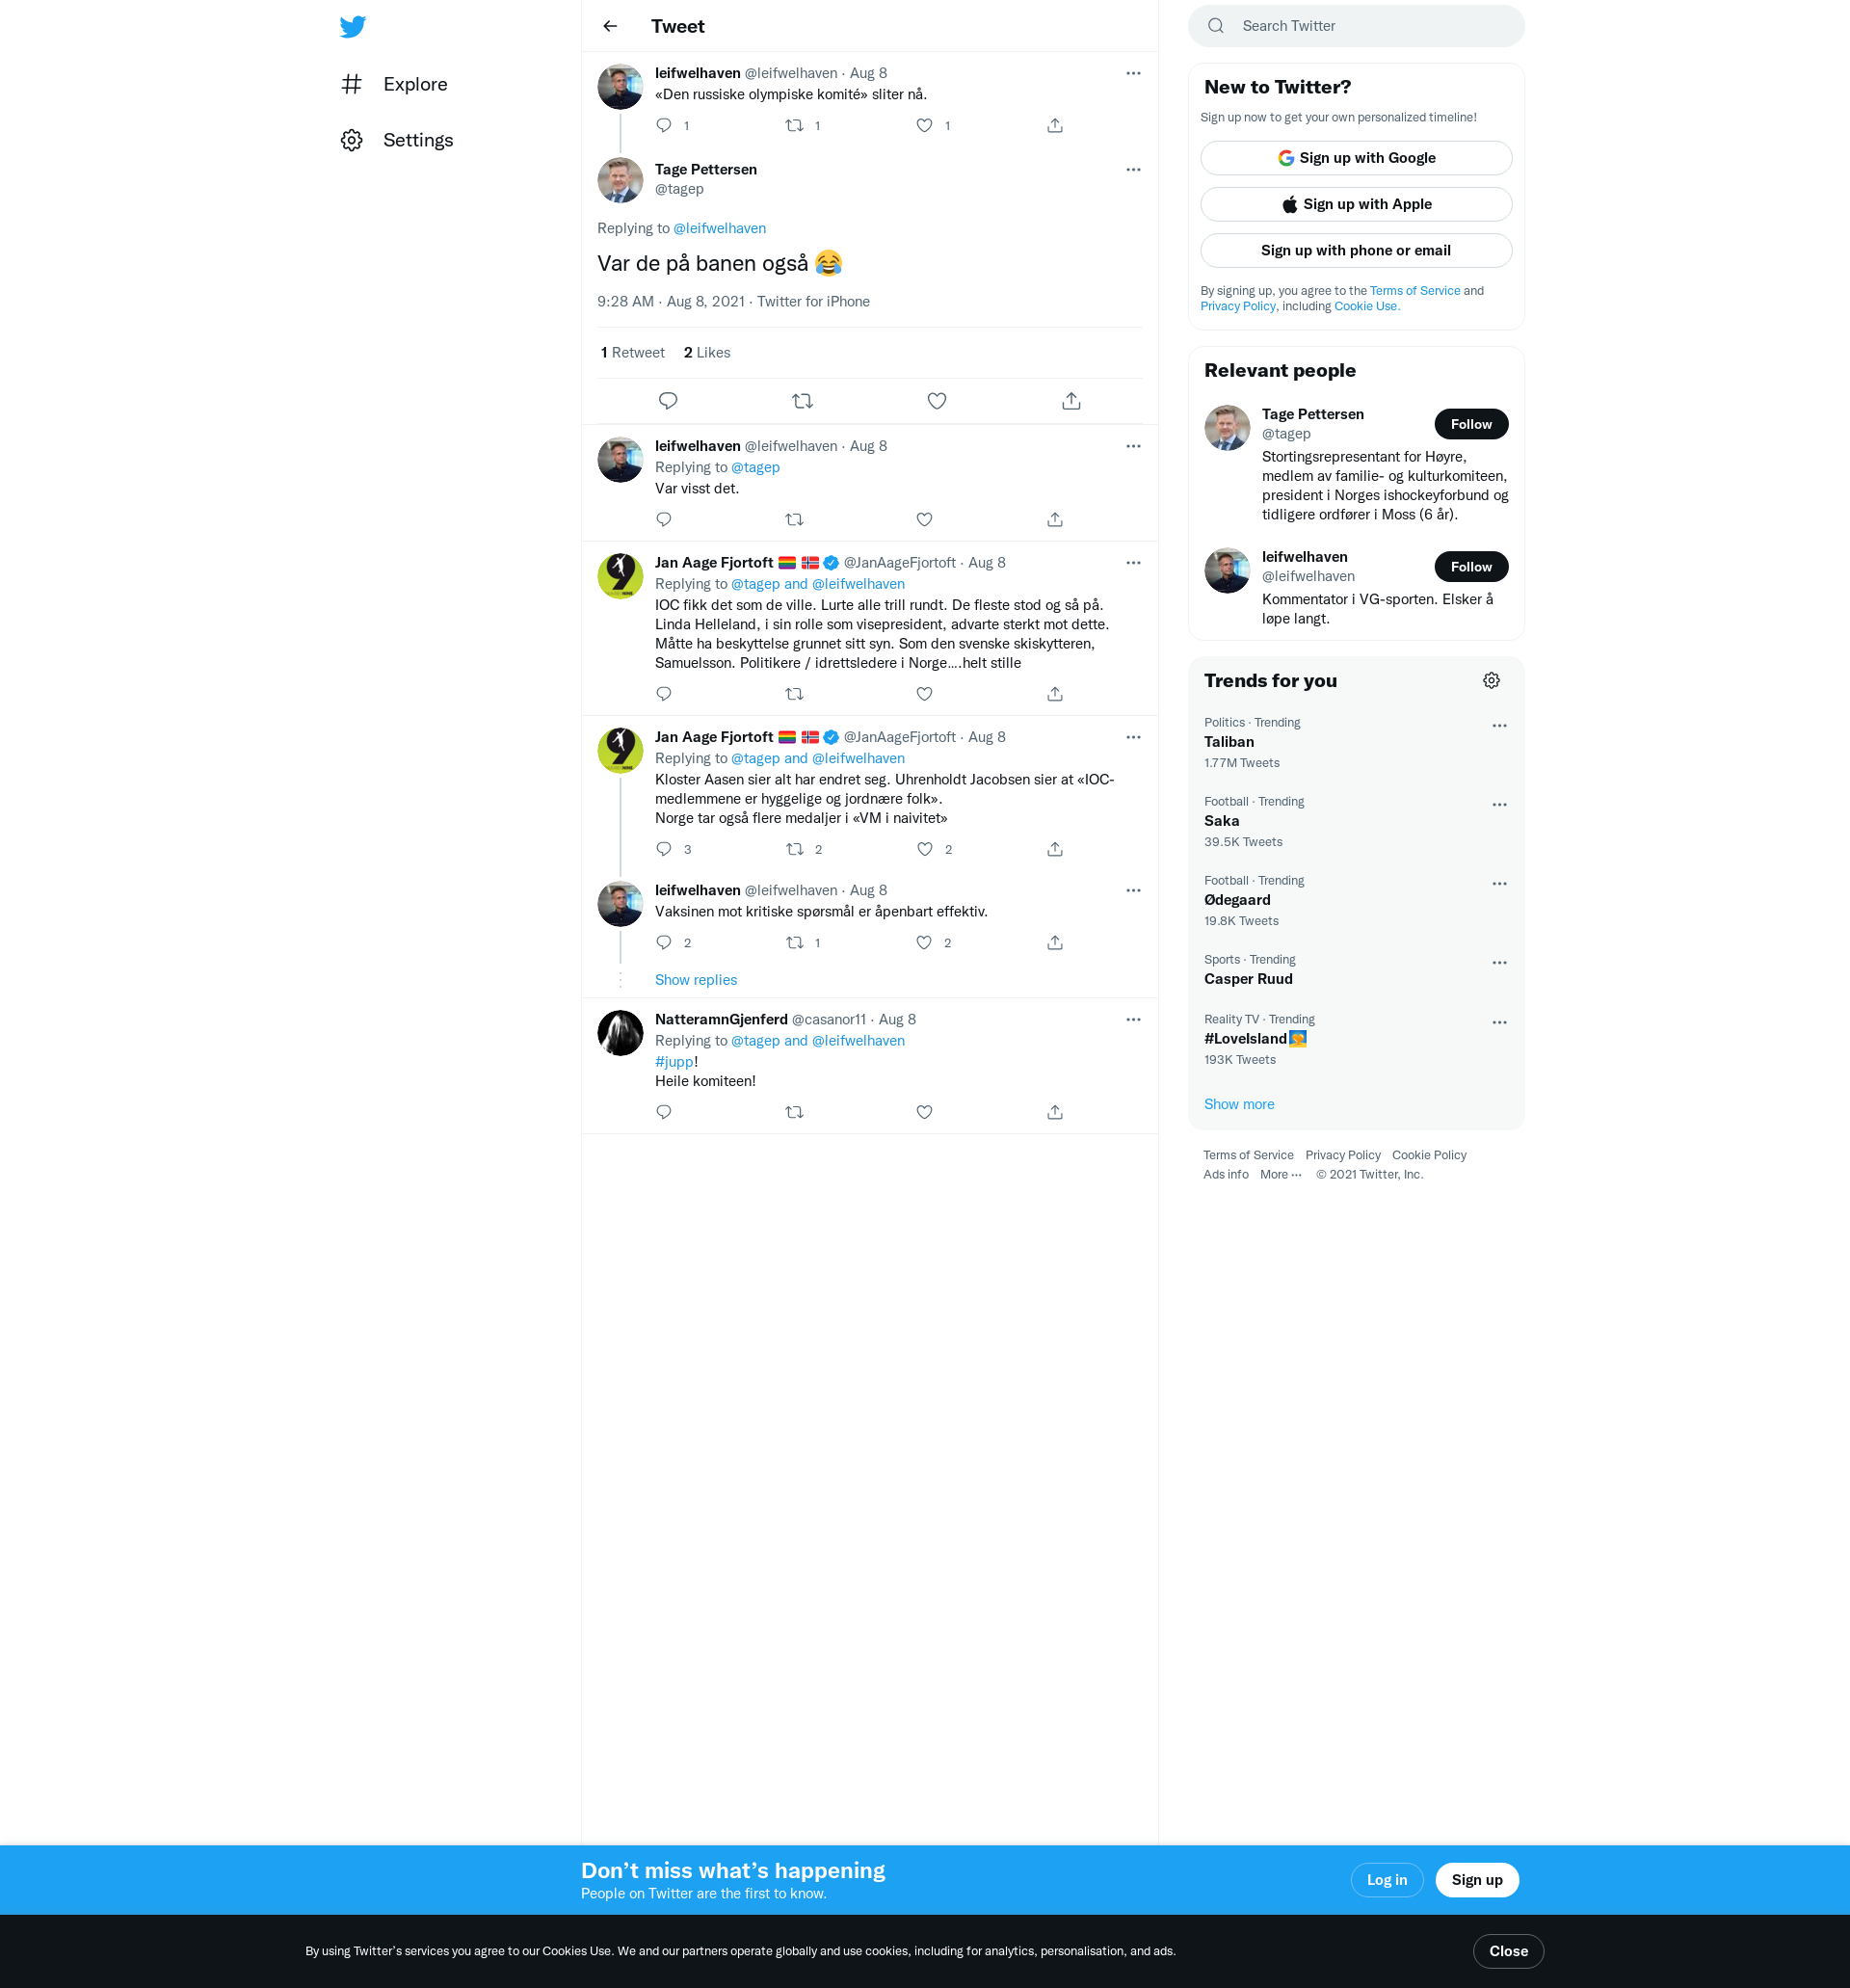The image size is (1850, 1988).
Task: View the 1 Retweet list
Action: pos(633,353)
